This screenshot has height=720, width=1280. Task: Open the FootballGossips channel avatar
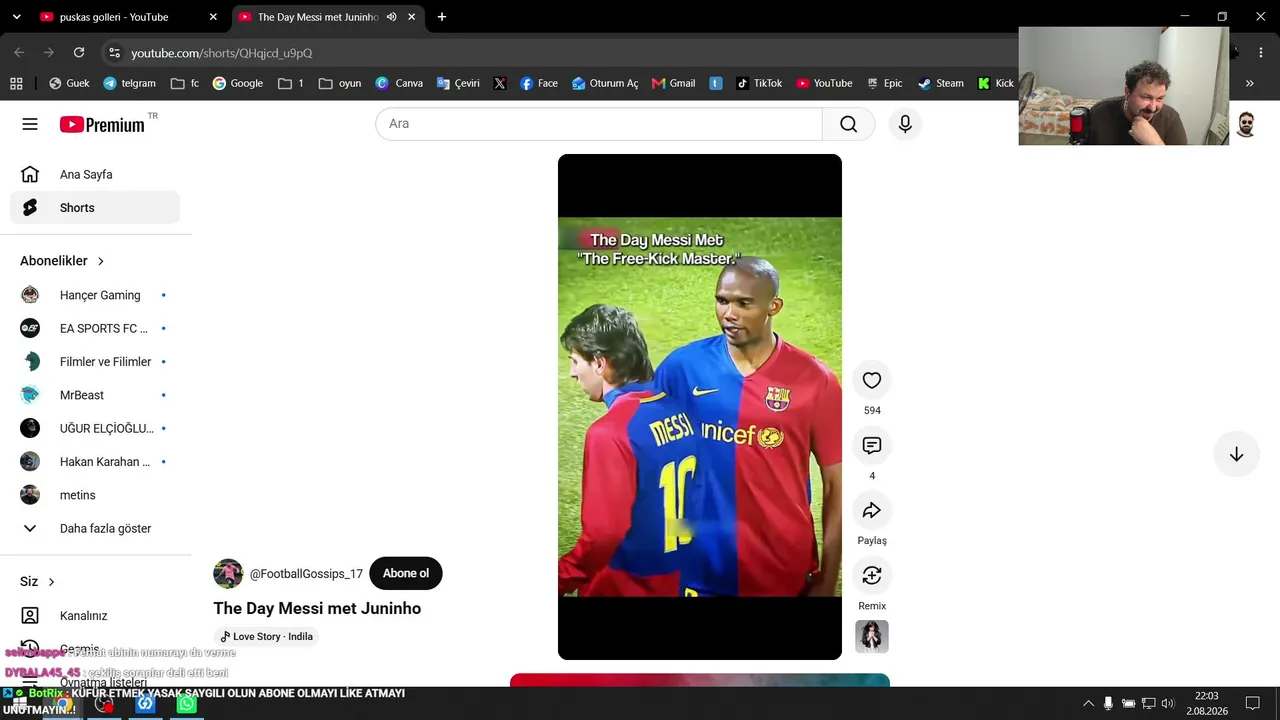tap(228, 574)
